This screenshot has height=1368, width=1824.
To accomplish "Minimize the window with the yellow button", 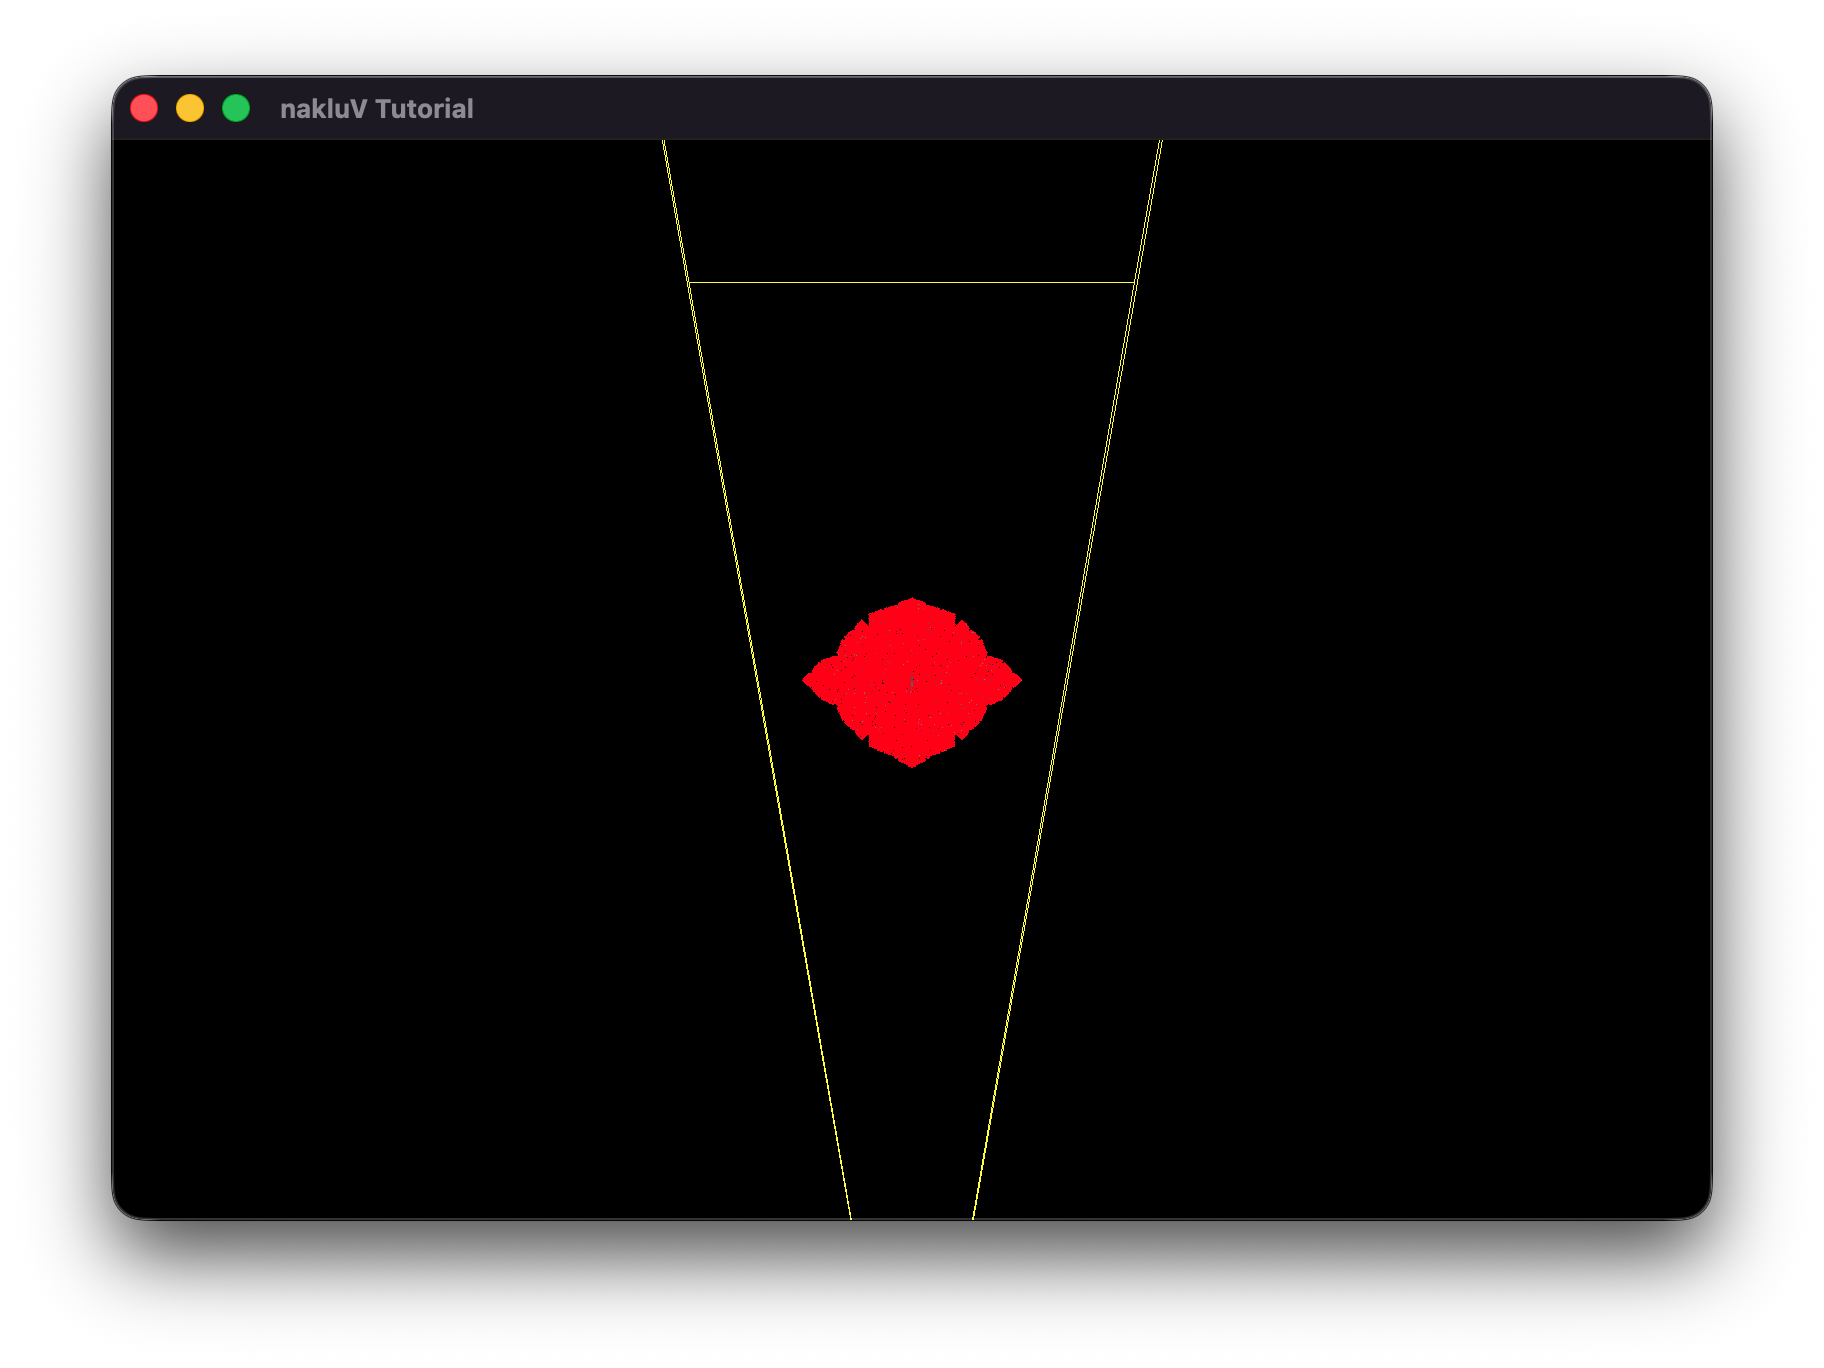I will click(190, 108).
